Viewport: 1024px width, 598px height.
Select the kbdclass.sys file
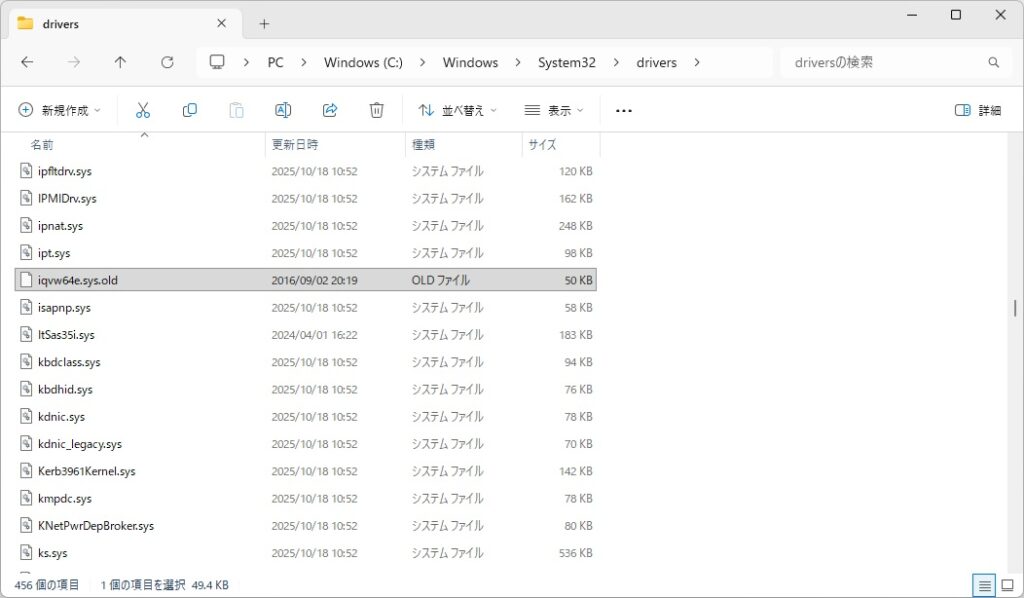[x=69, y=362]
